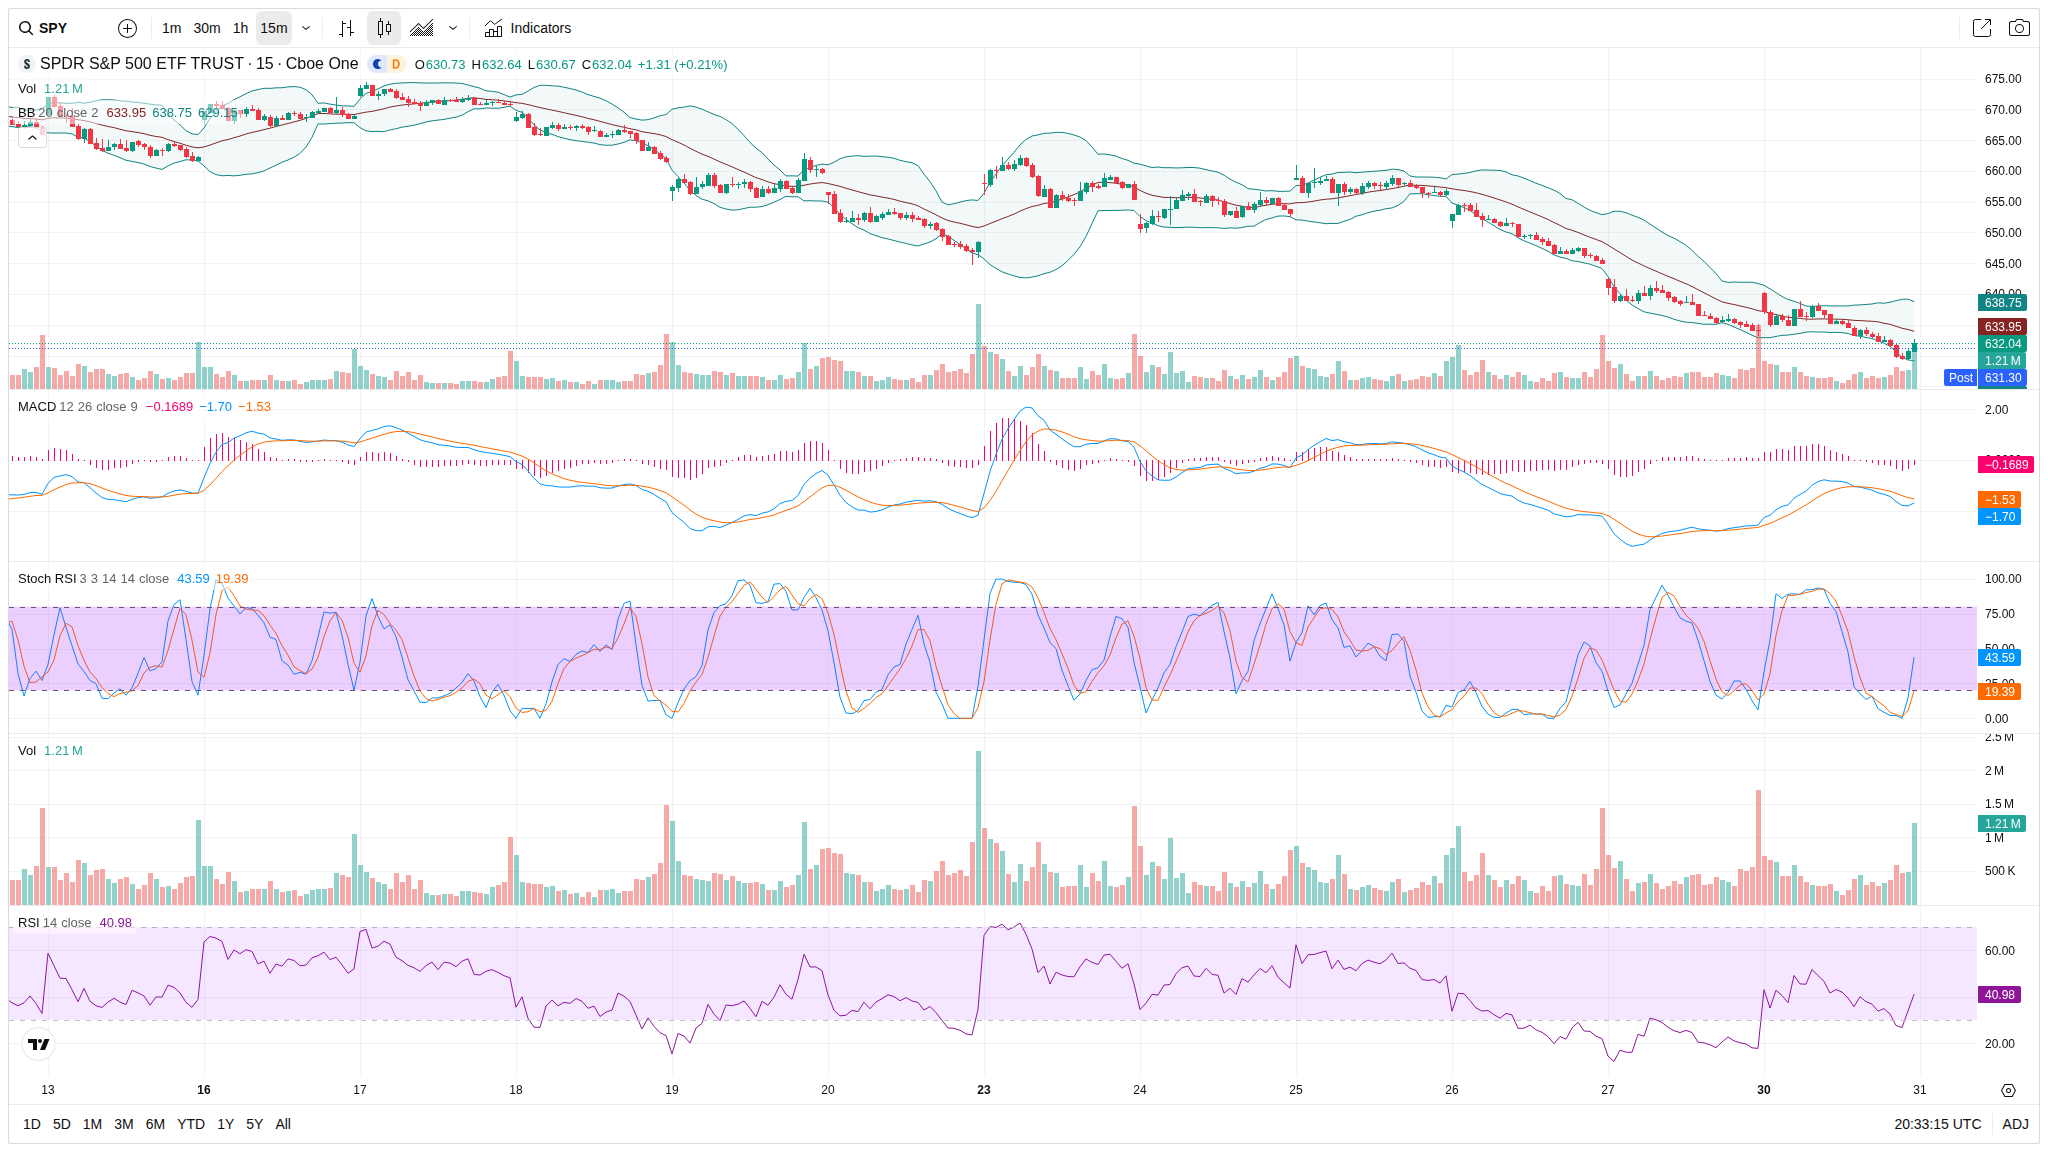Expand the time interval dropdown arrow
2048x1152 pixels.
[x=306, y=28]
